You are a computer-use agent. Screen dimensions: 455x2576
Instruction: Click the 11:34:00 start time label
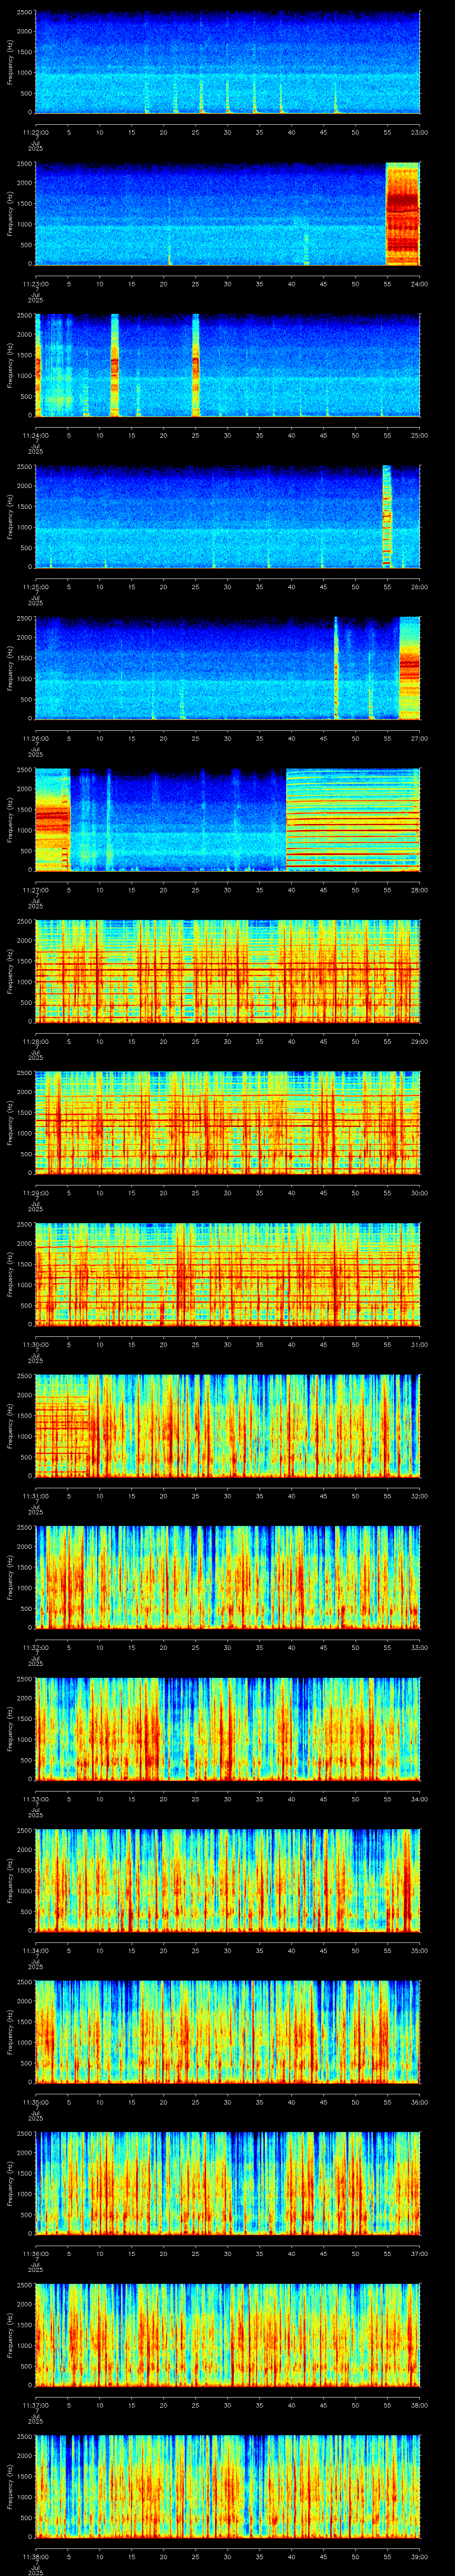pyautogui.click(x=35, y=1950)
